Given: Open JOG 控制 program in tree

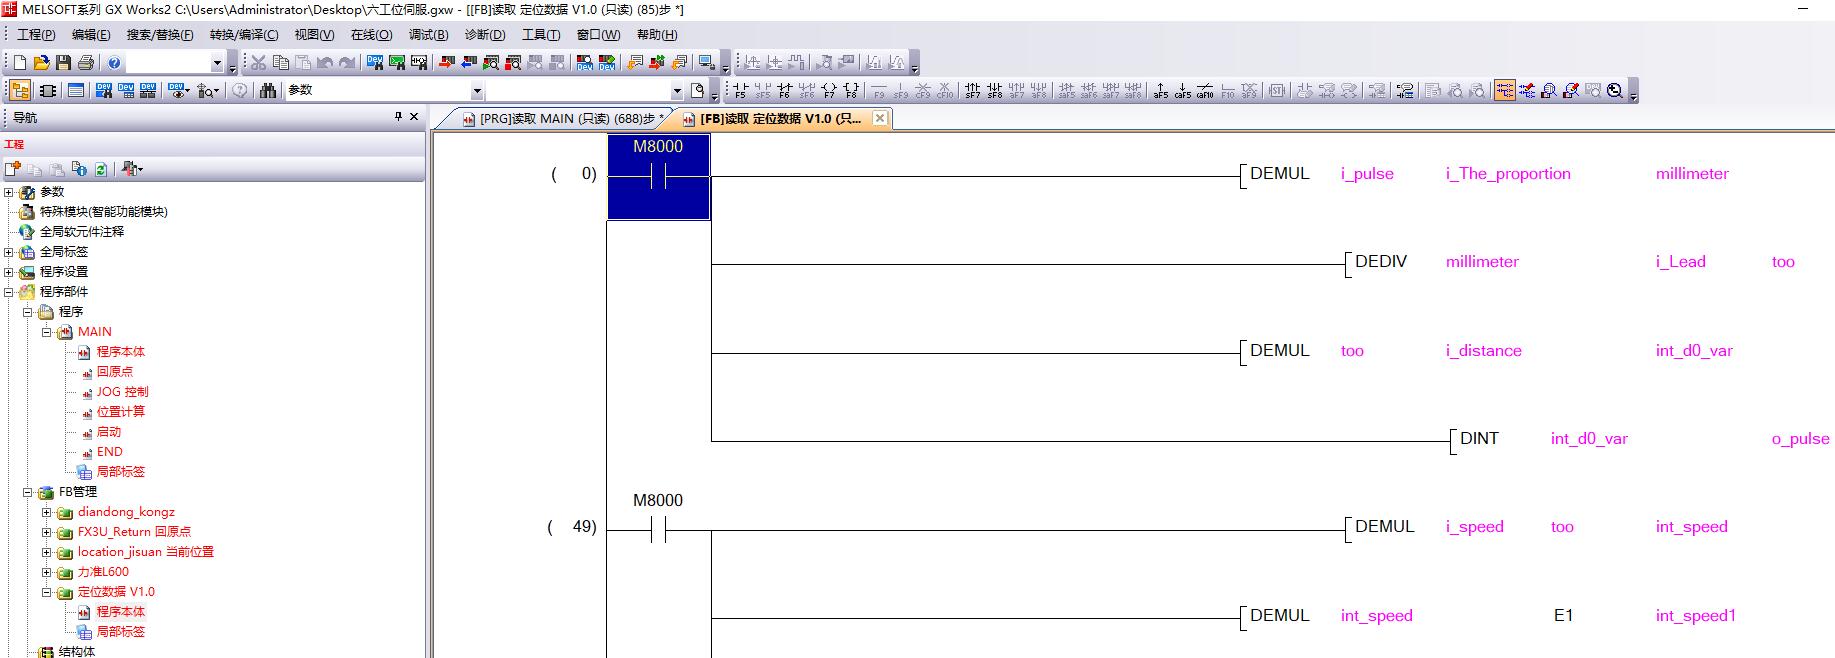Looking at the screenshot, I should [x=122, y=392].
